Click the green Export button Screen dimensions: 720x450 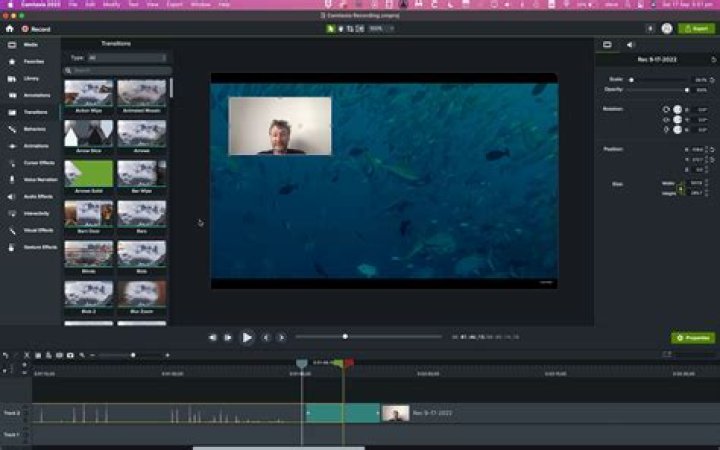[697, 28]
